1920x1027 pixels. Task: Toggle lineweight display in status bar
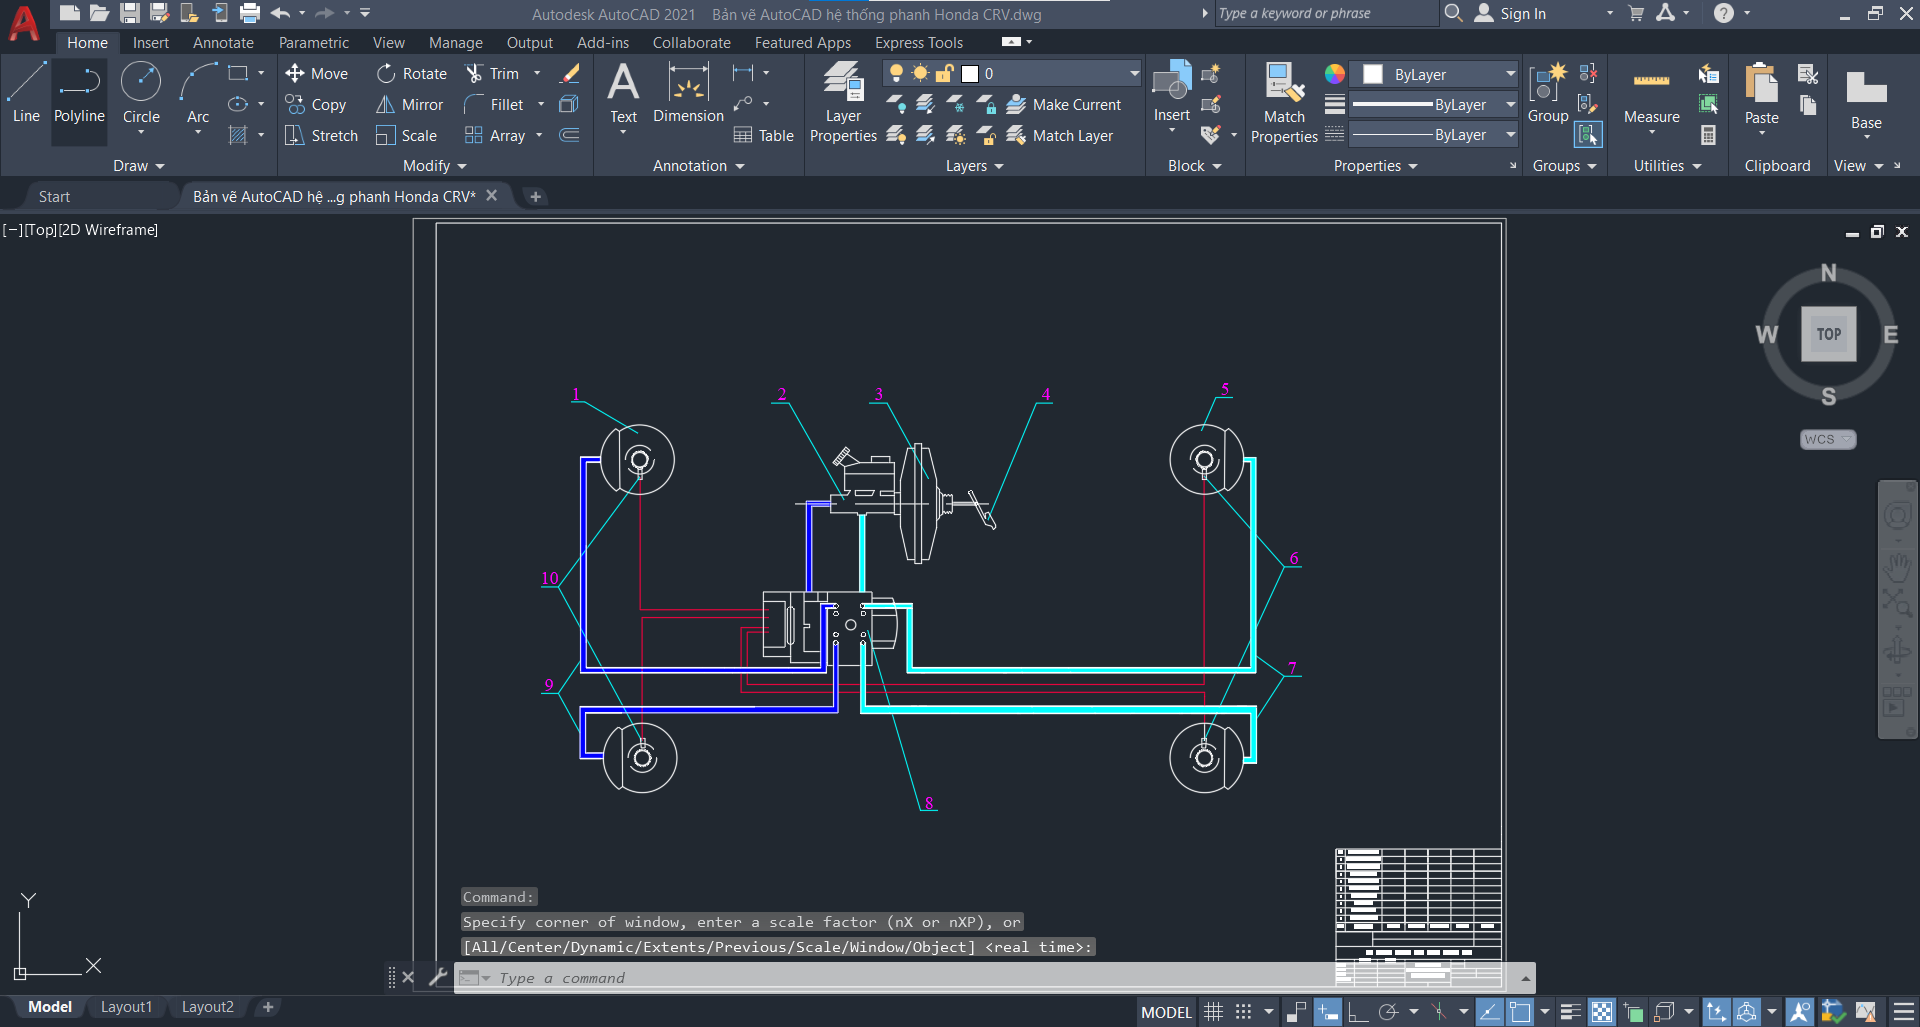pos(1571,1012)
